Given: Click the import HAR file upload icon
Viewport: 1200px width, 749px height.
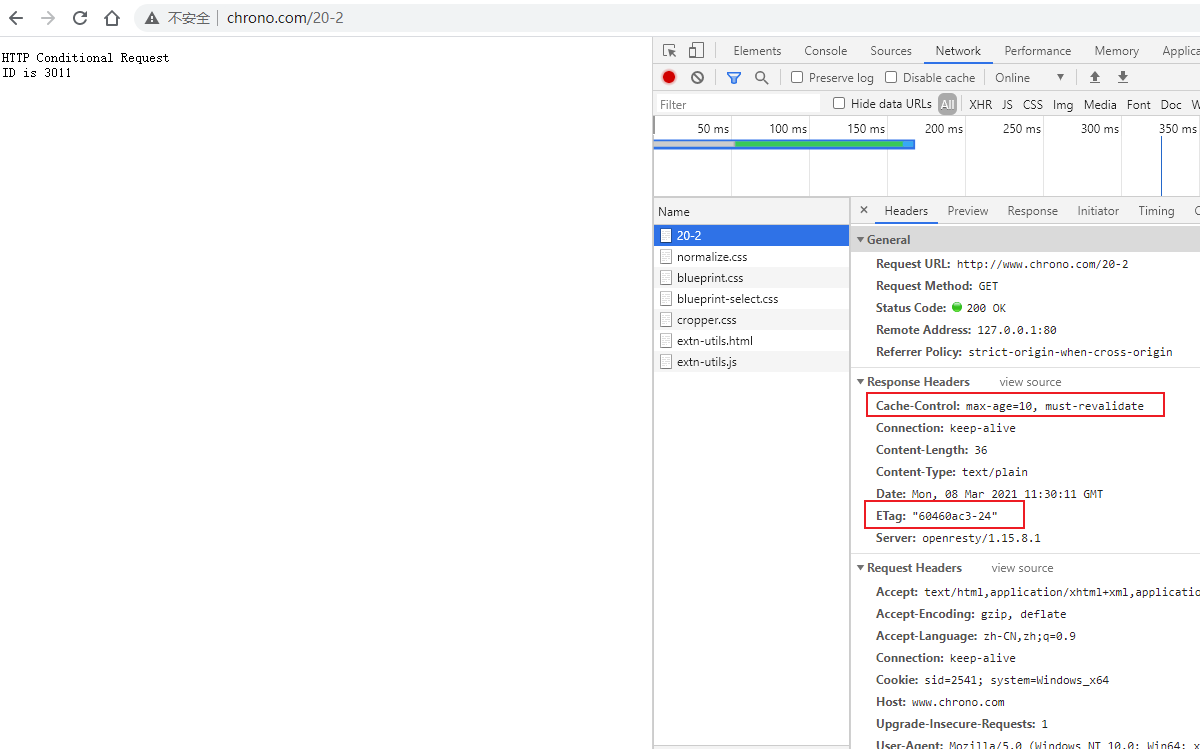Looking at the screenshot, I should pyautogui.click(x=1095, y=77).
